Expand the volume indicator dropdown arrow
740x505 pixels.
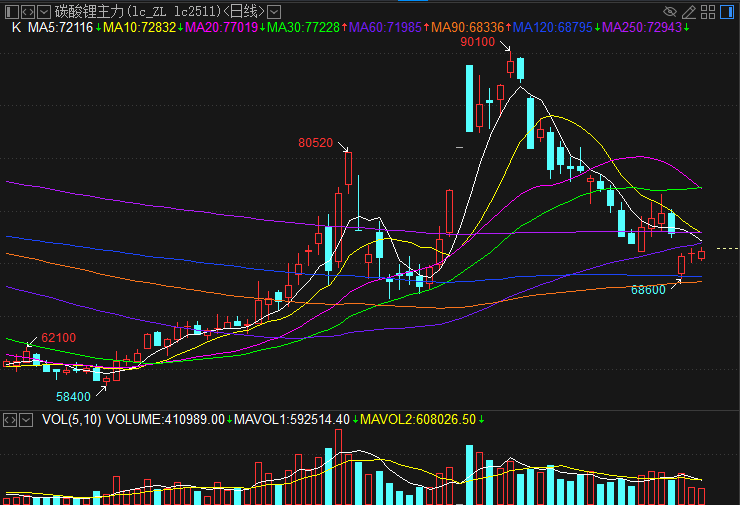tap(26, 420)
